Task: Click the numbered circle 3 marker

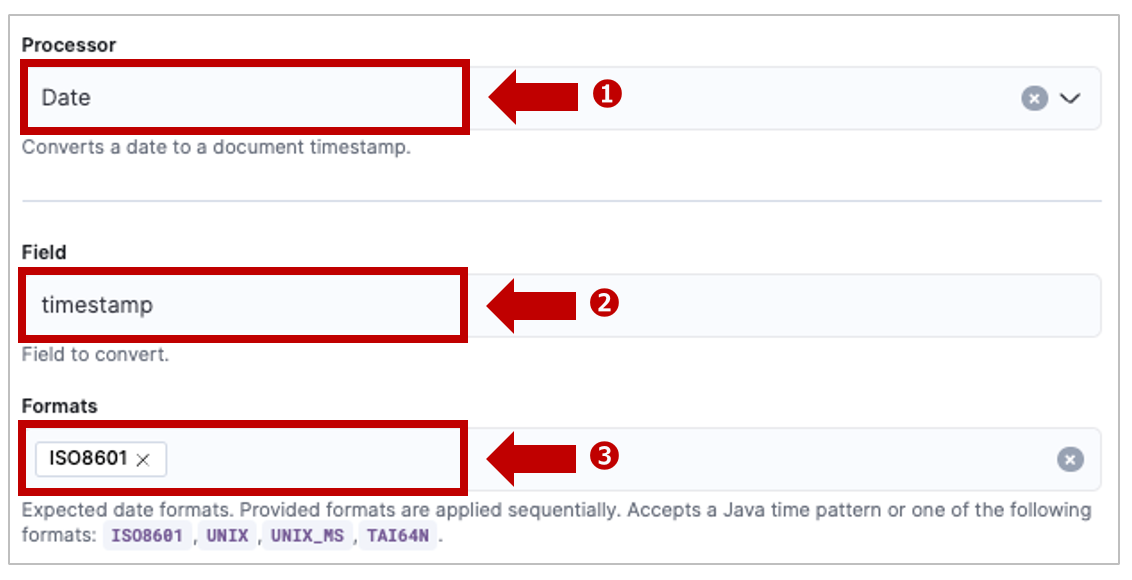Action: [605, 456]
